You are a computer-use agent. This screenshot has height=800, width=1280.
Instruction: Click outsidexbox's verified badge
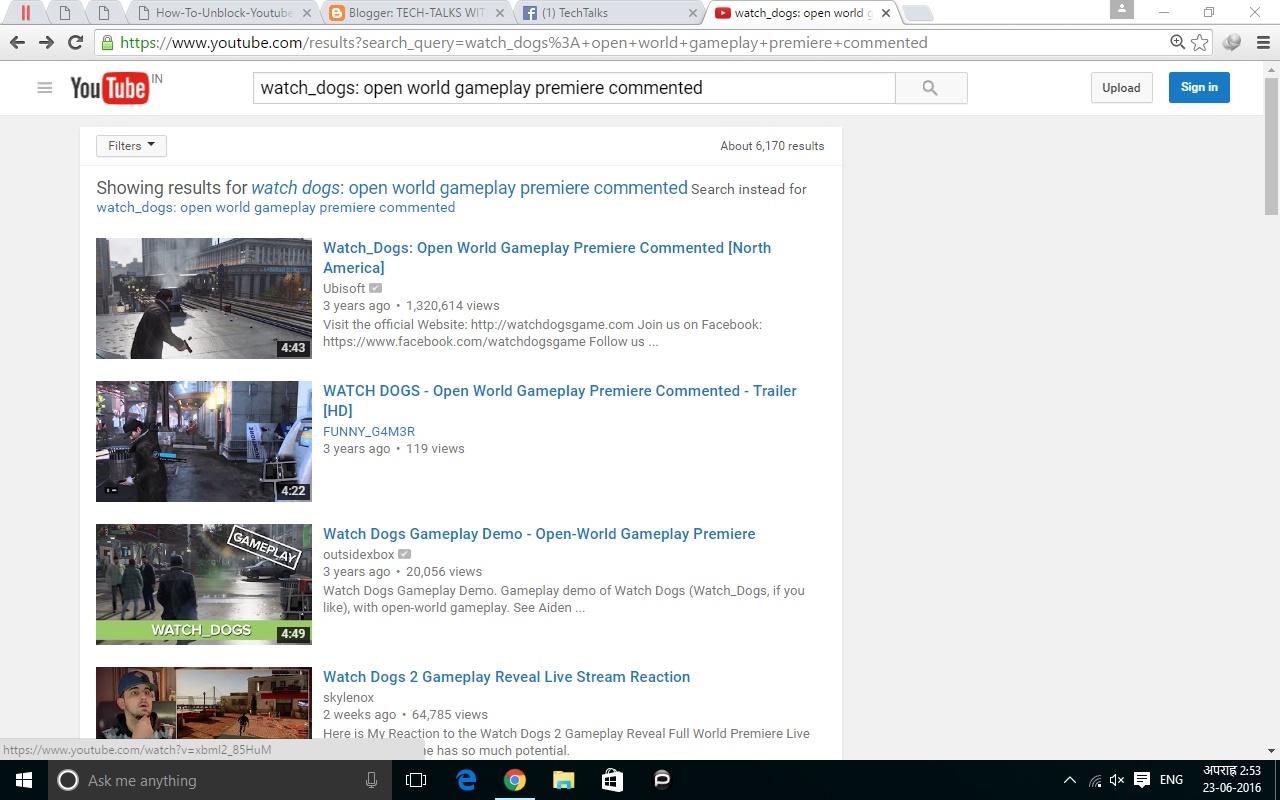point(404,554)
